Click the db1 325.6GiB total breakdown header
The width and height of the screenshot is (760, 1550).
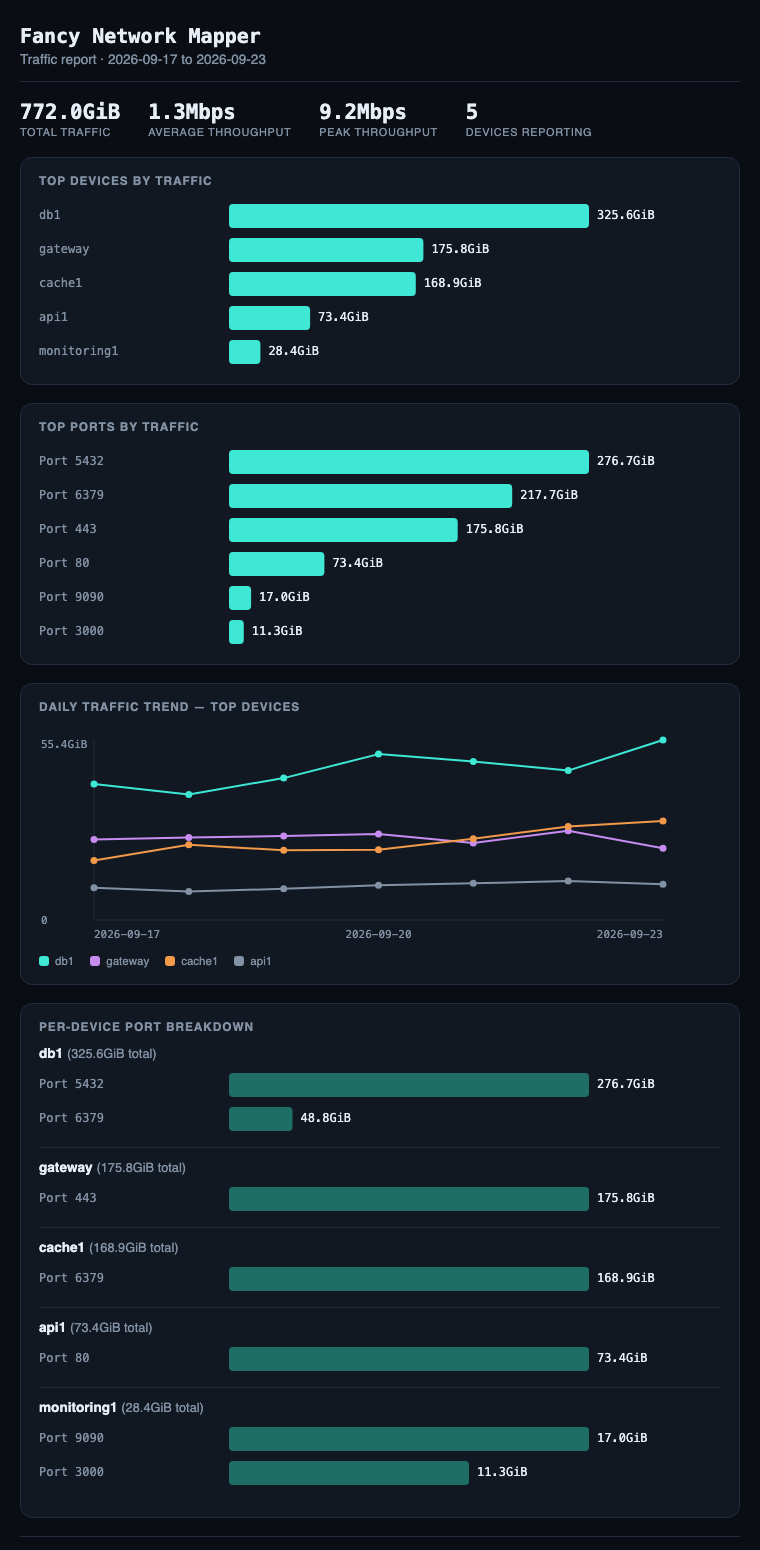pyautogui.click(x=98, y=1054)
